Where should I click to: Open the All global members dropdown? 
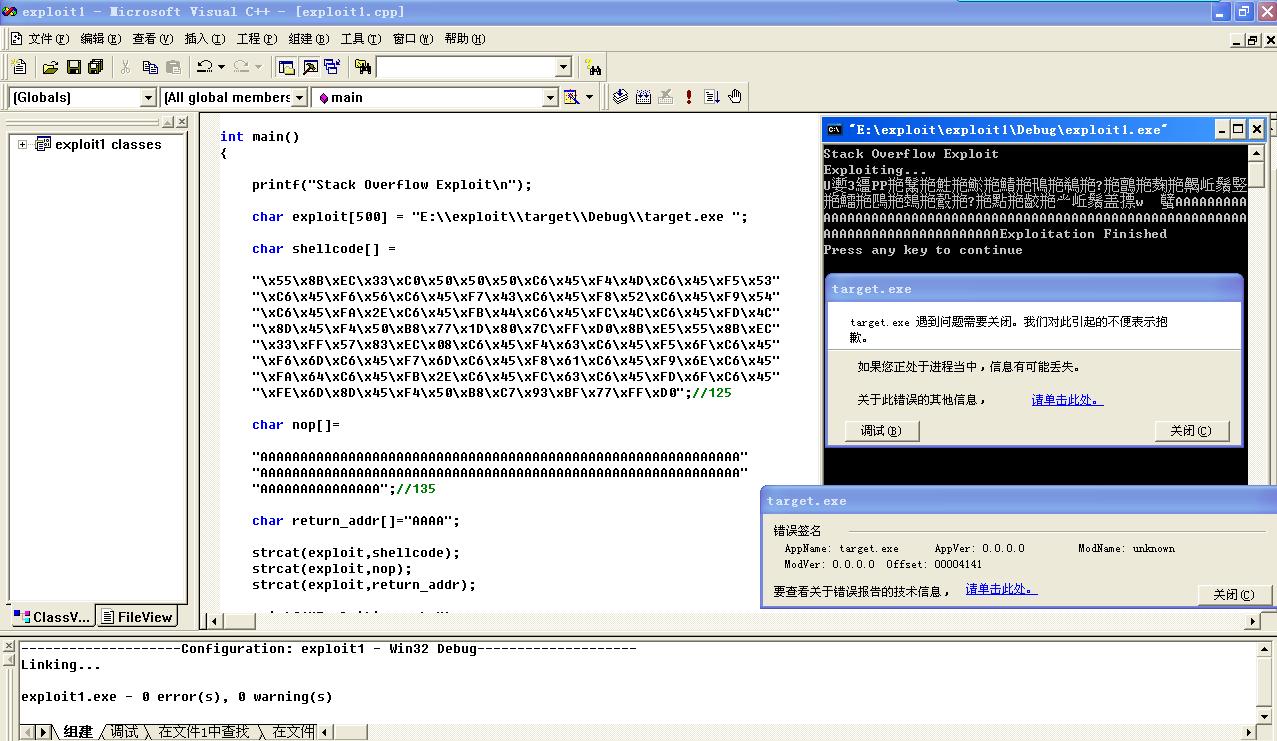tap(299, 97)
